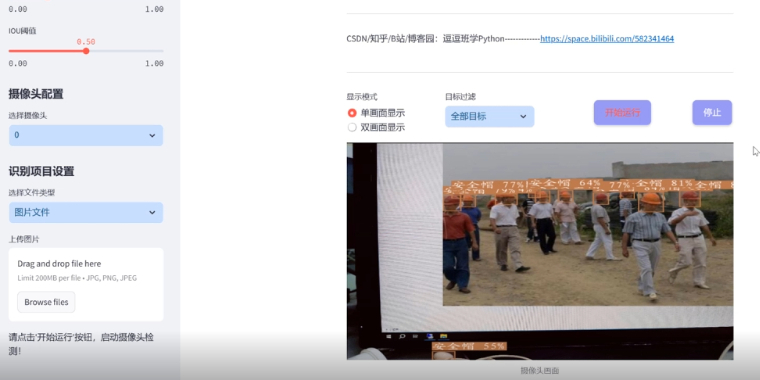Click the Browse files button
The image size is (760, 380).
click(47, 302)
